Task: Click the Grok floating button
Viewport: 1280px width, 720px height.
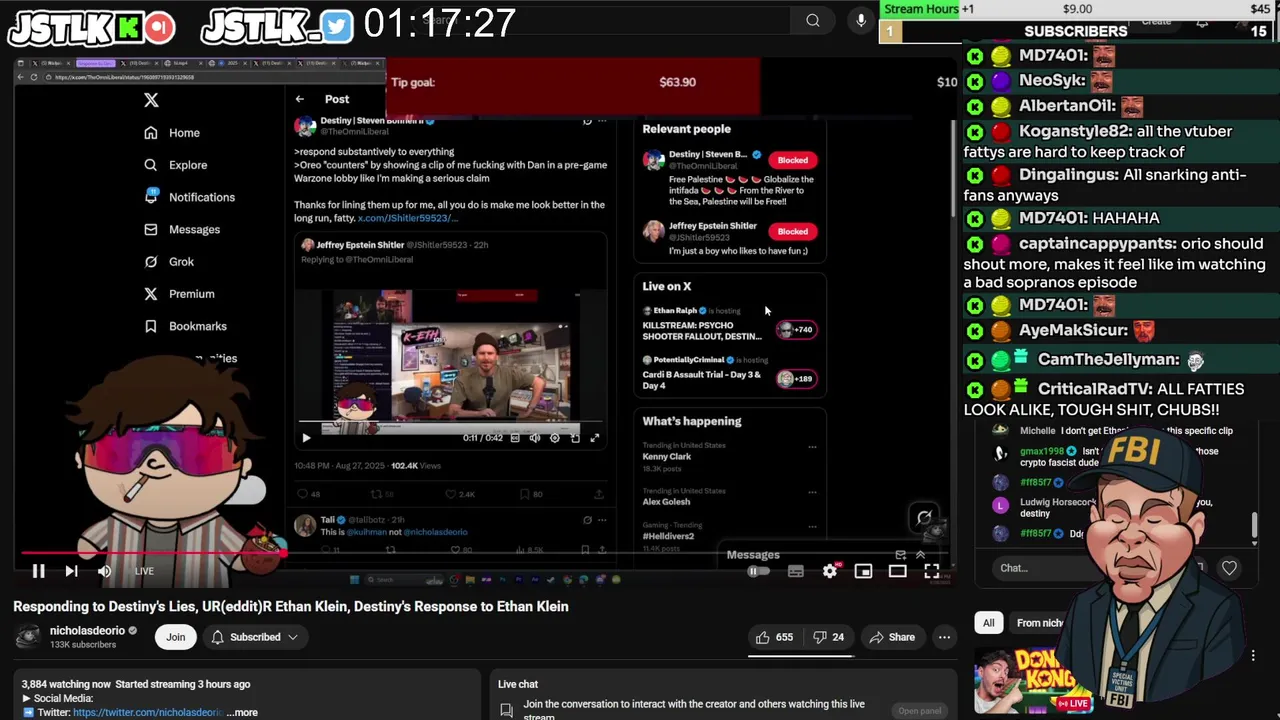Action: (925, 518)
